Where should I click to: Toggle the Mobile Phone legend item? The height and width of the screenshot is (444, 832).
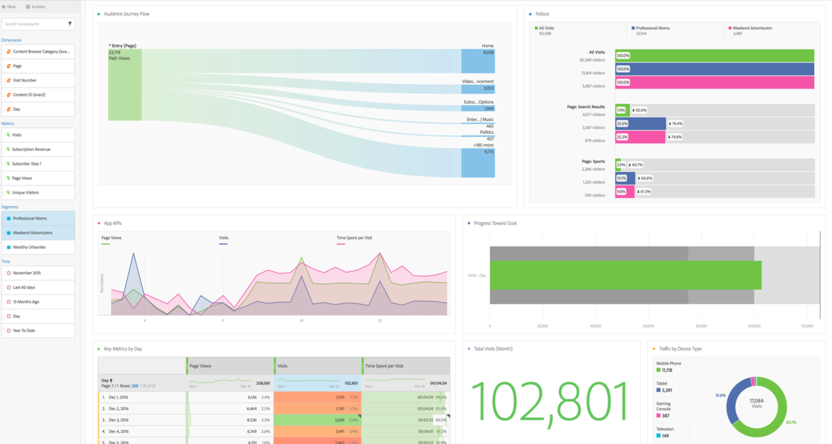tap(669, 367)
